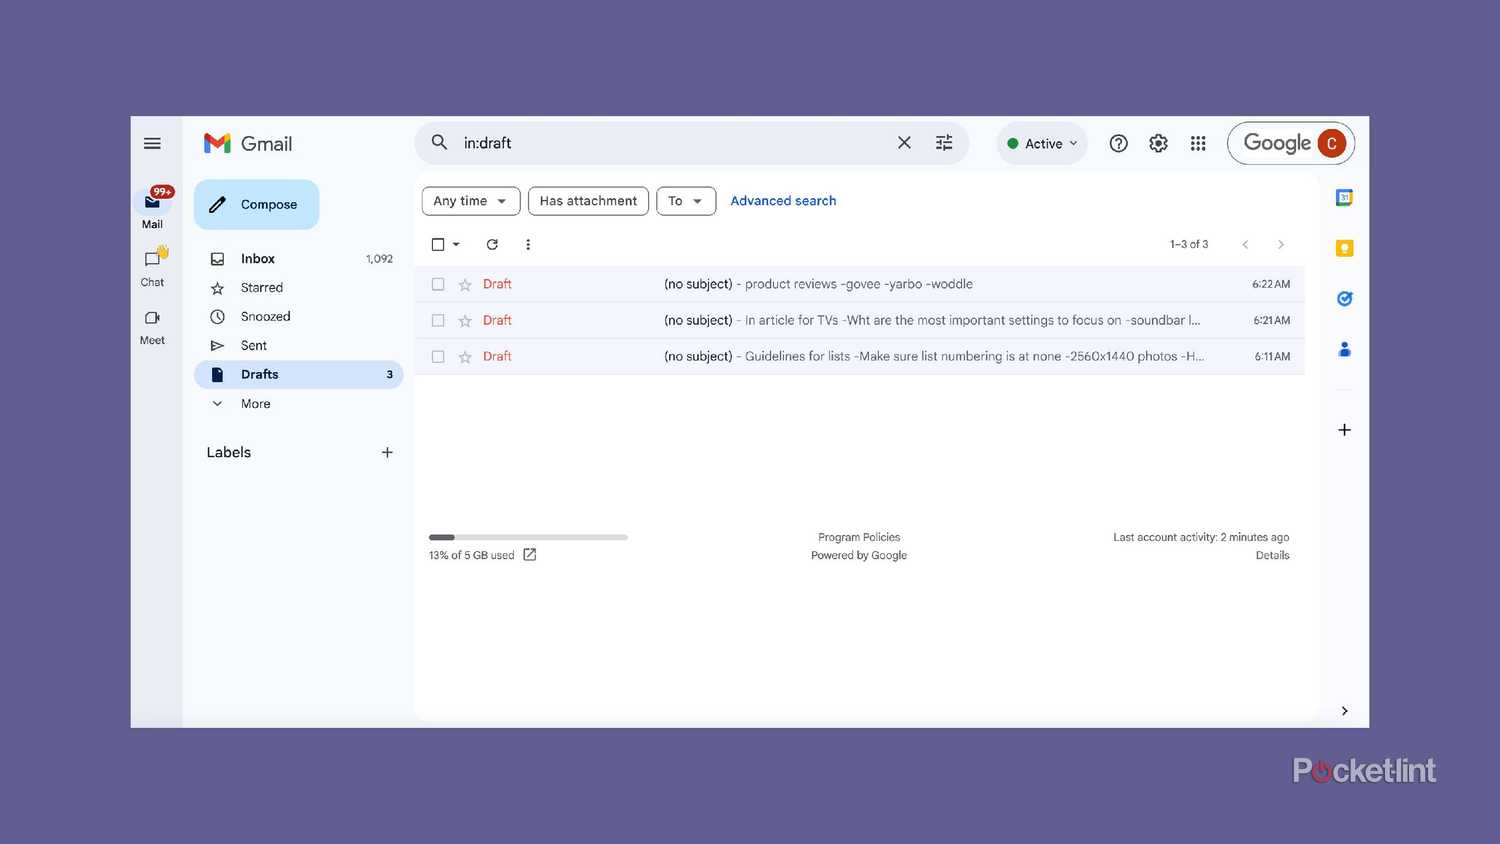Go to the Inbox folder

coord(258,259)
